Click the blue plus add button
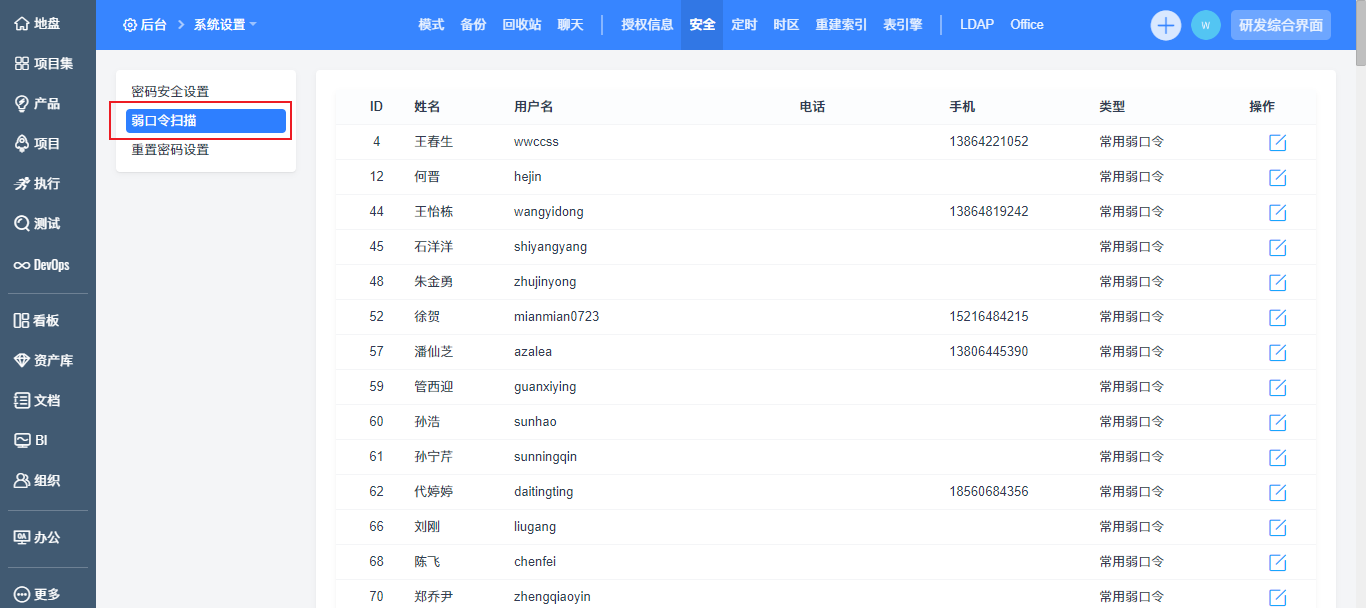 pos(1166,25)
